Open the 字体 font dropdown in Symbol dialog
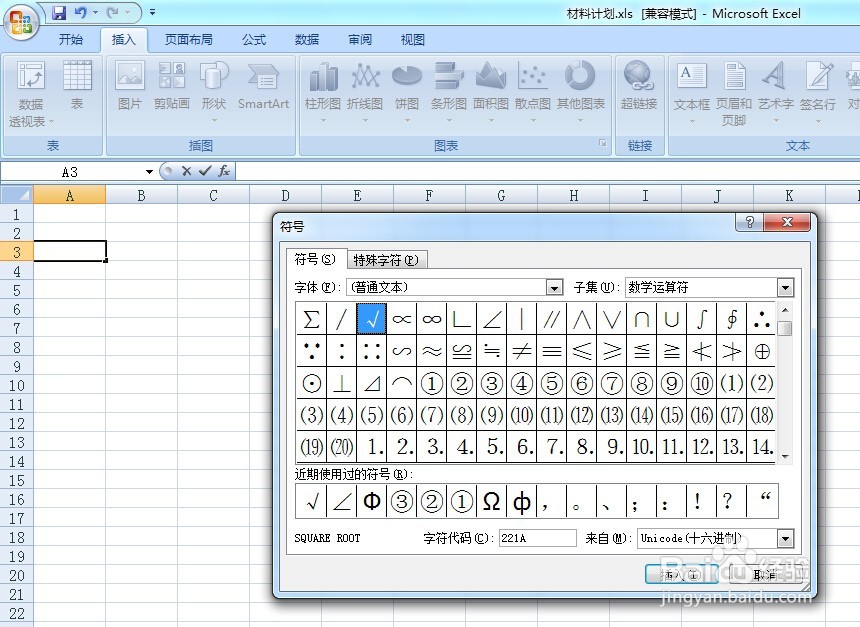This screenshot has width=860, height=627. pos(554,287)
